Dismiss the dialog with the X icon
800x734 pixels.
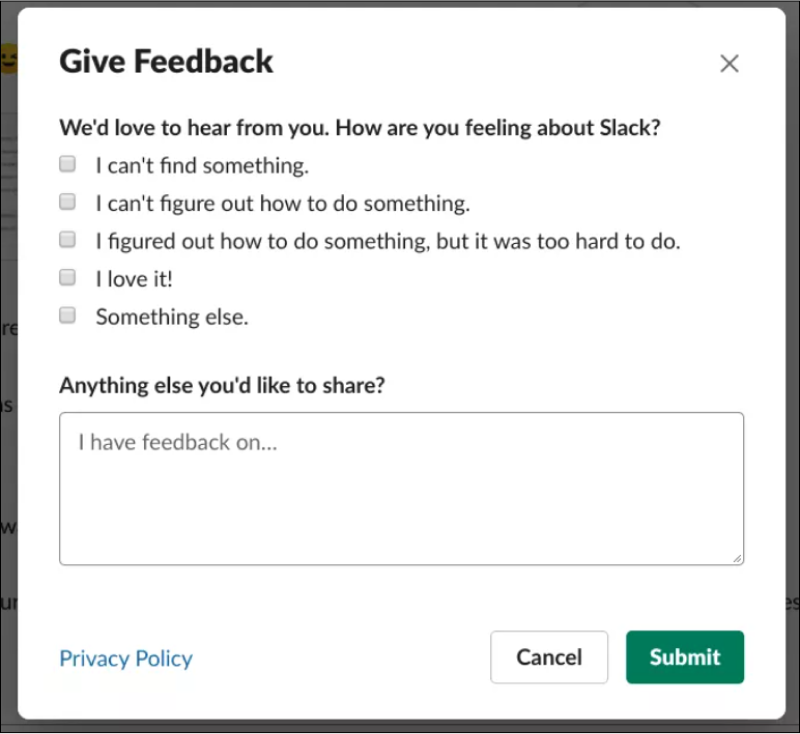tap(729, 63)
